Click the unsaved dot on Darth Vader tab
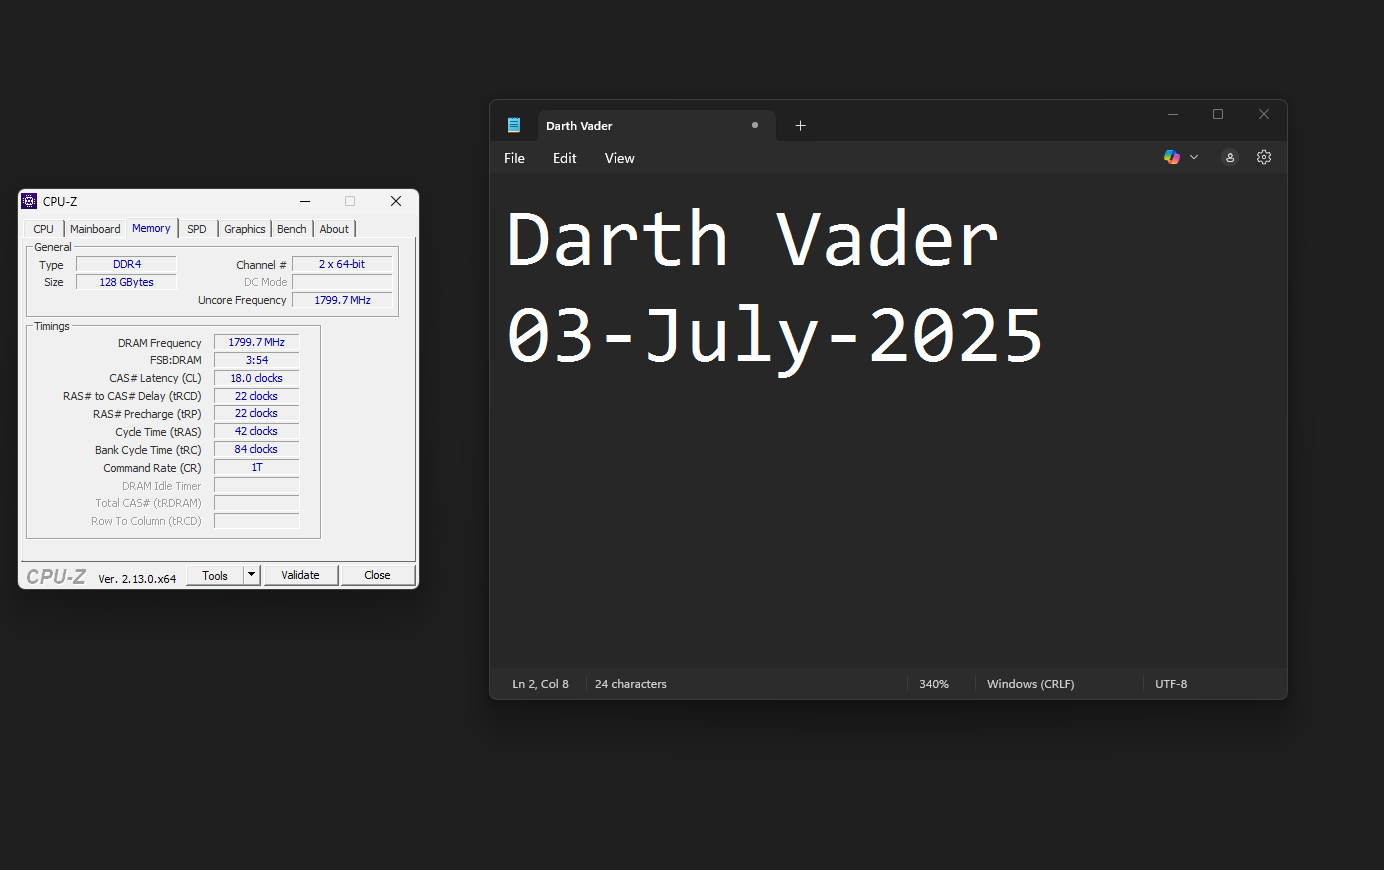This screenshot has height=870, width=1384. click(x=755, y=125)
